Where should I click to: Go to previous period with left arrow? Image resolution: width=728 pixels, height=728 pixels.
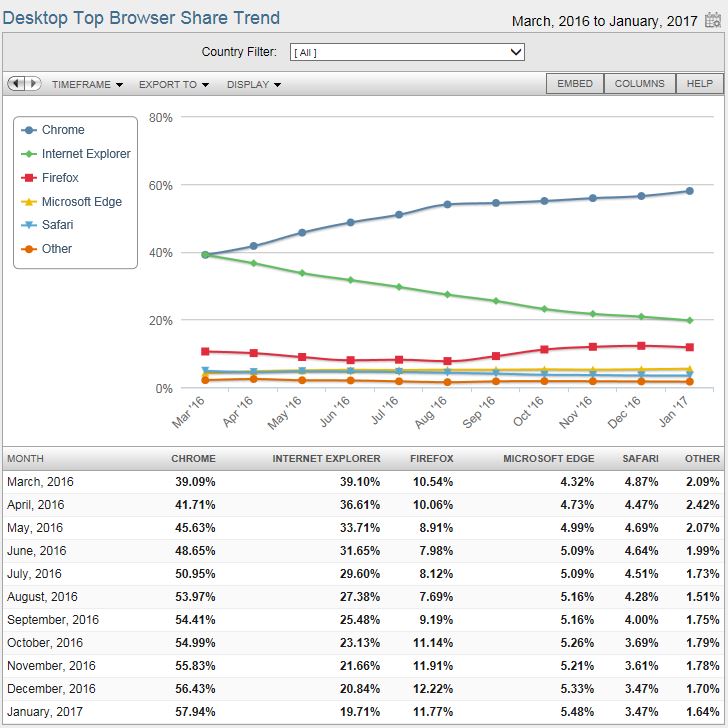click(x=16, y=84)
